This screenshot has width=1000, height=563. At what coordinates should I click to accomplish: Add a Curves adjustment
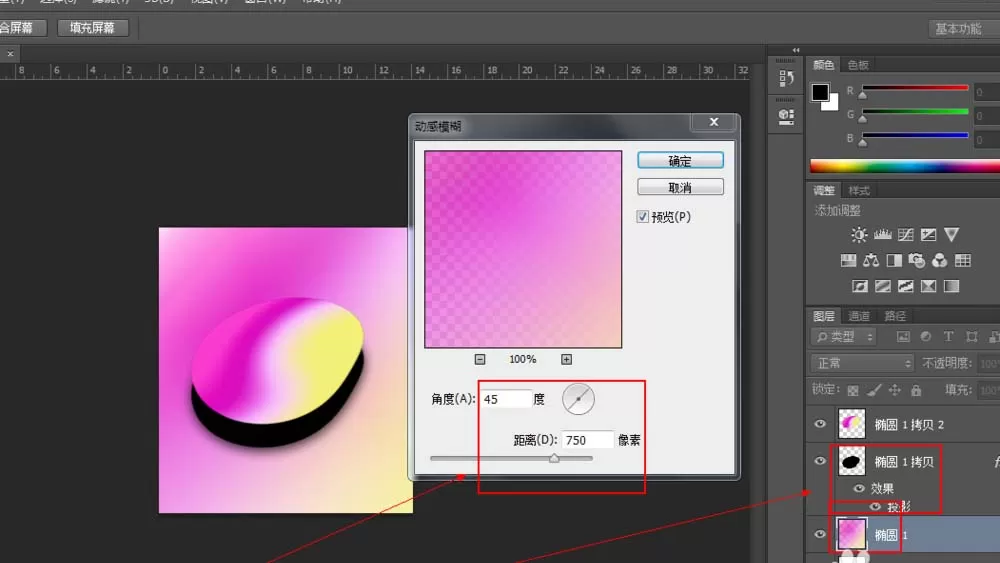(x=906, y=235)
